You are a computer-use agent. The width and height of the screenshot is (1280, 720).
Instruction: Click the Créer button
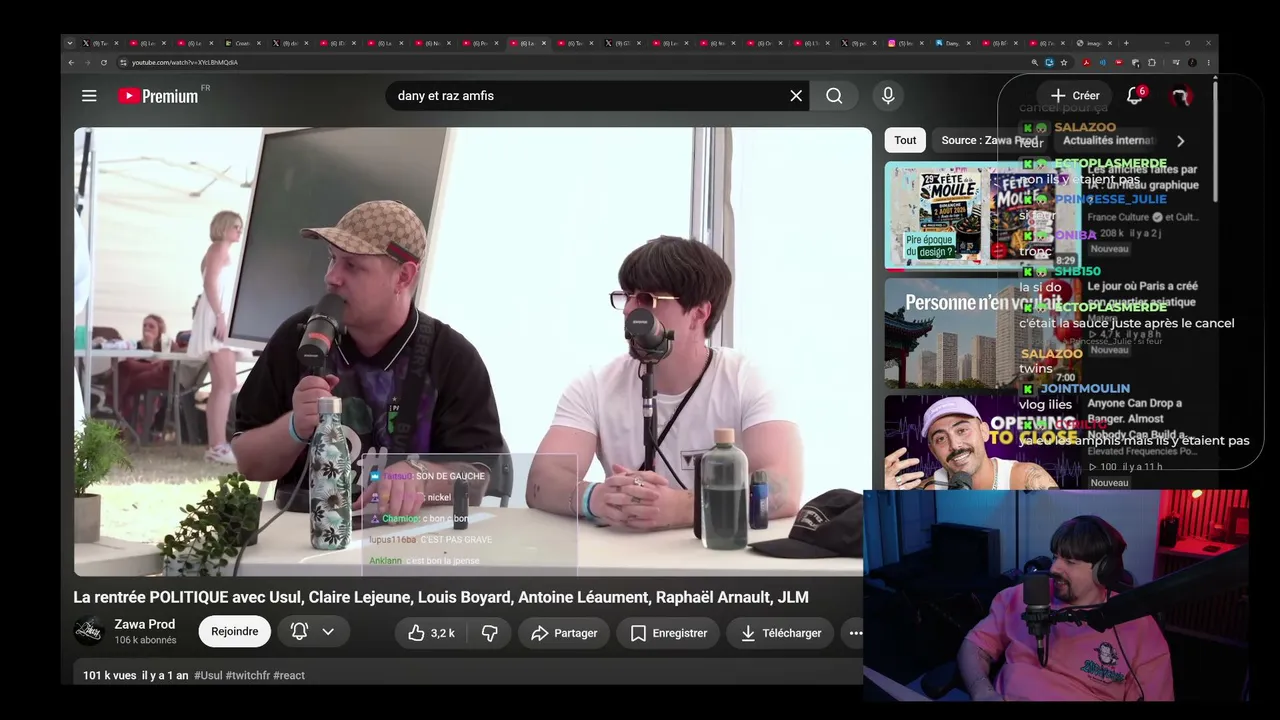pos(1075,96)
